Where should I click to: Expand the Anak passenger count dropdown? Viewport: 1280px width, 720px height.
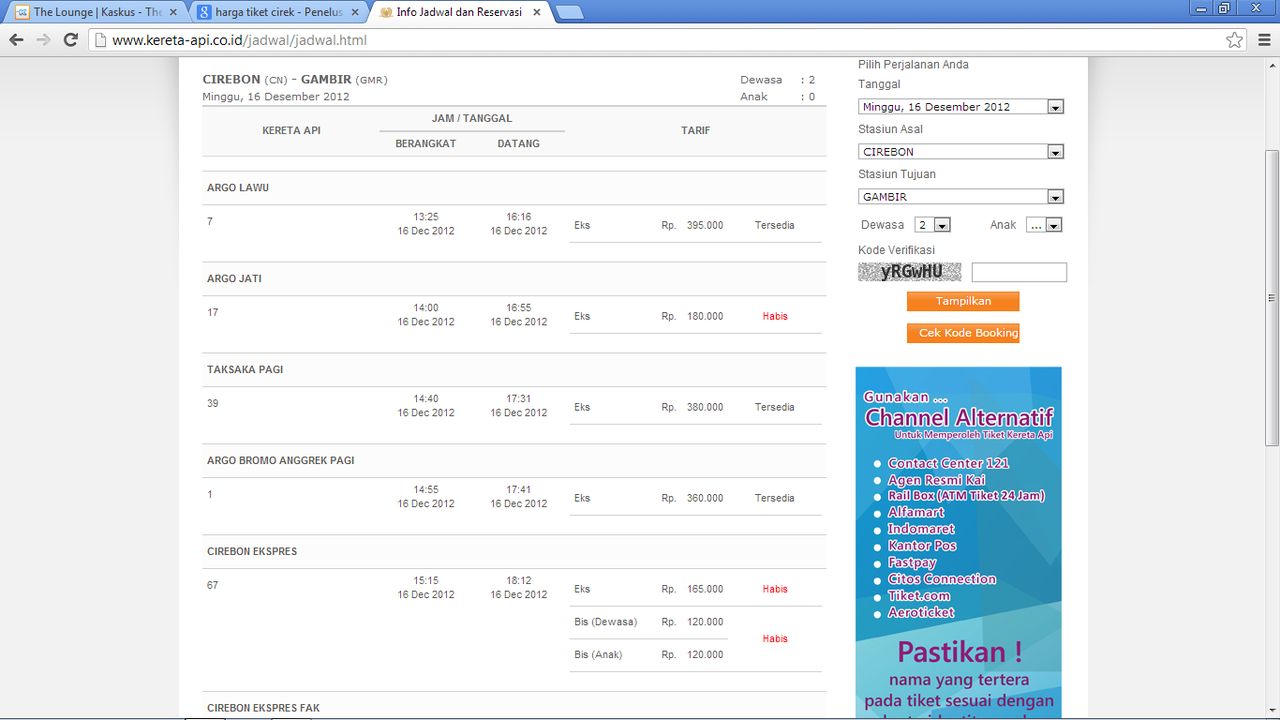[x=1044, y=225]
